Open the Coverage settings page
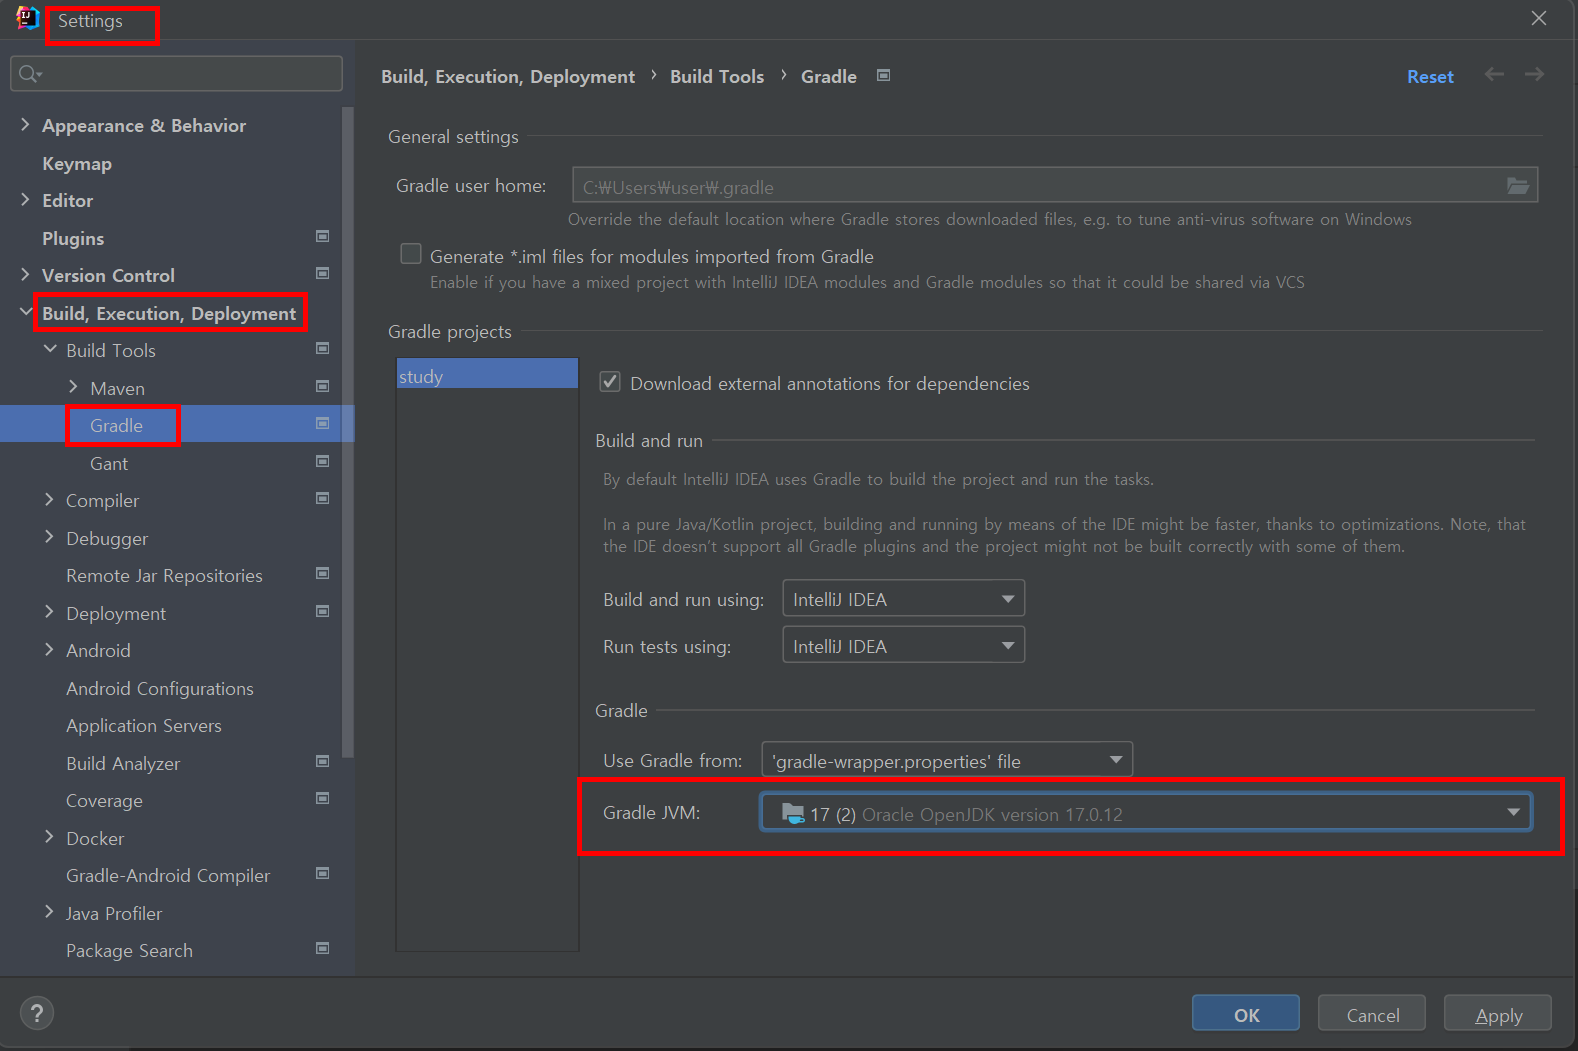 tap(104, 800)
